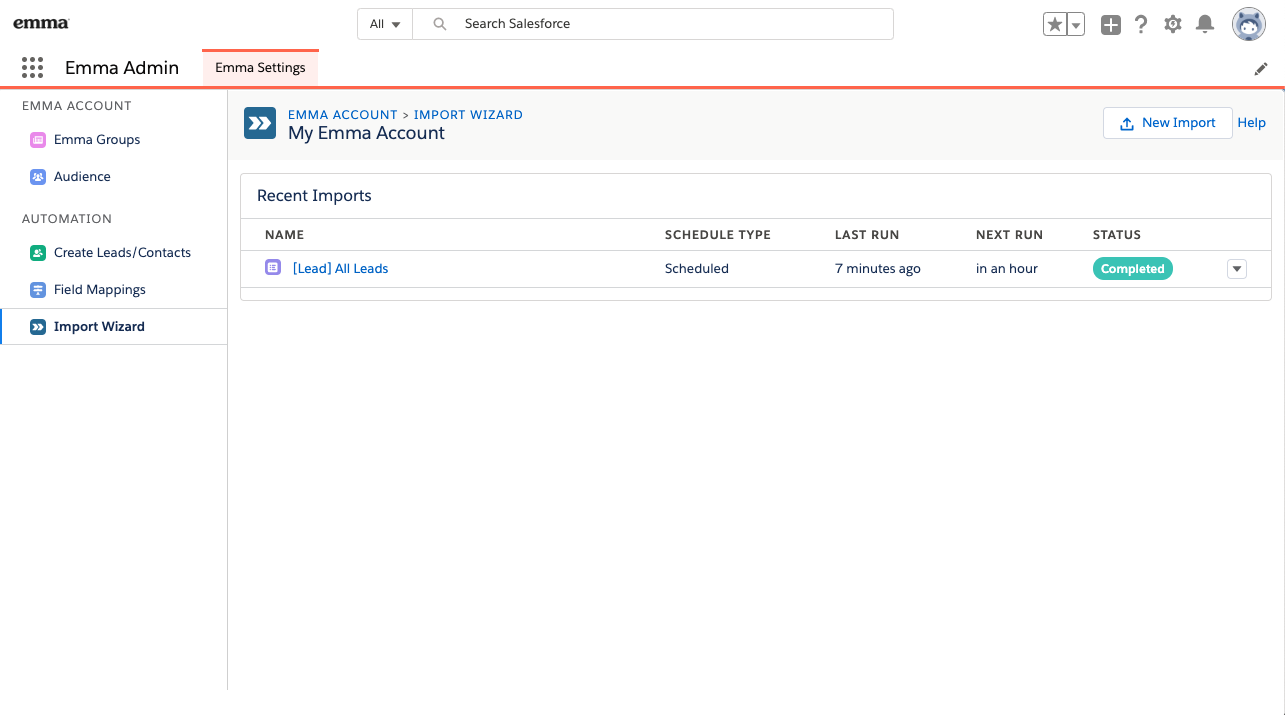Switch to the Emma Settings tab
Screen dimensions: 1285x715
coord(260,68)
